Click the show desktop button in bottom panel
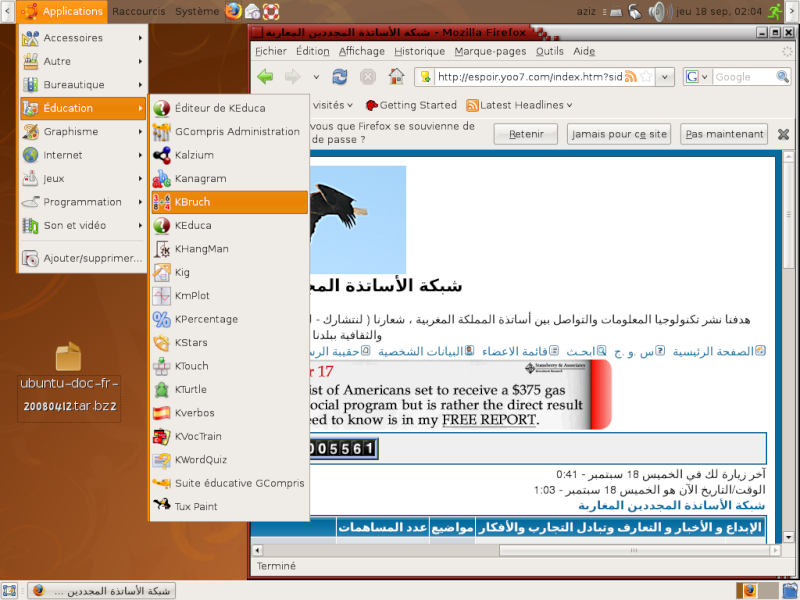 (x=9, y=591)
